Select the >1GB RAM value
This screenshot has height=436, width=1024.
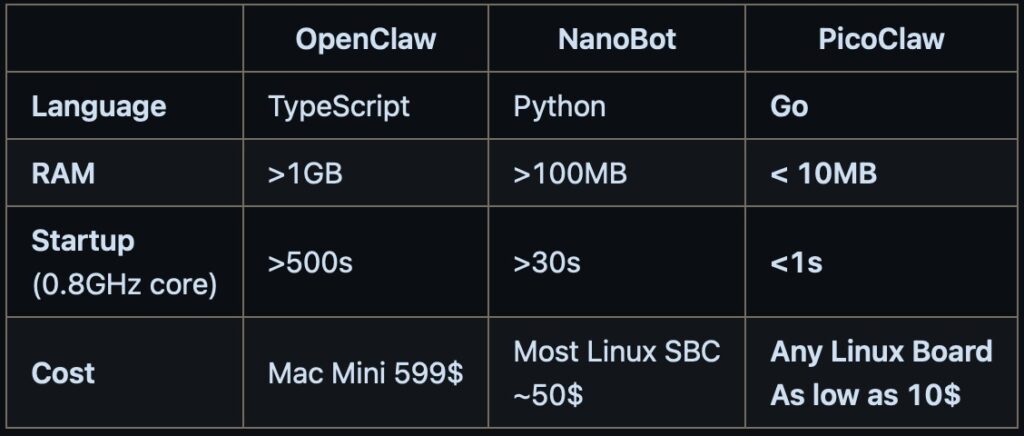tap(305, 173)
